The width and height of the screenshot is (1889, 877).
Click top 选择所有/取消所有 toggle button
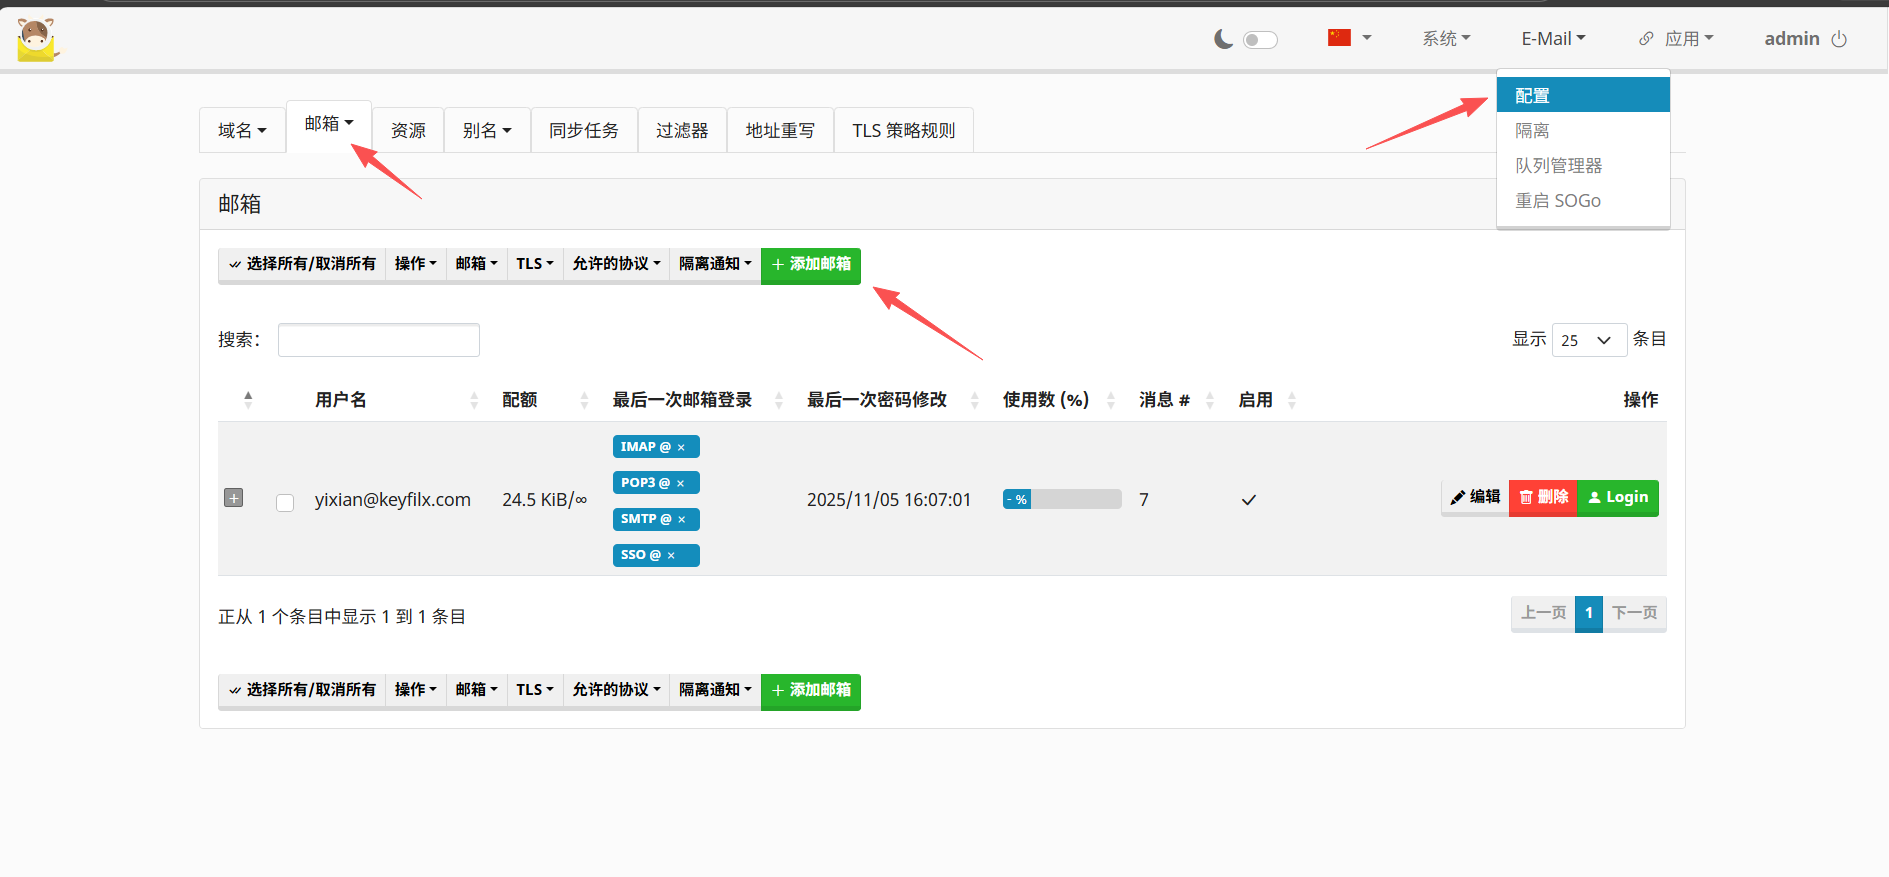(x=302, y=264)
